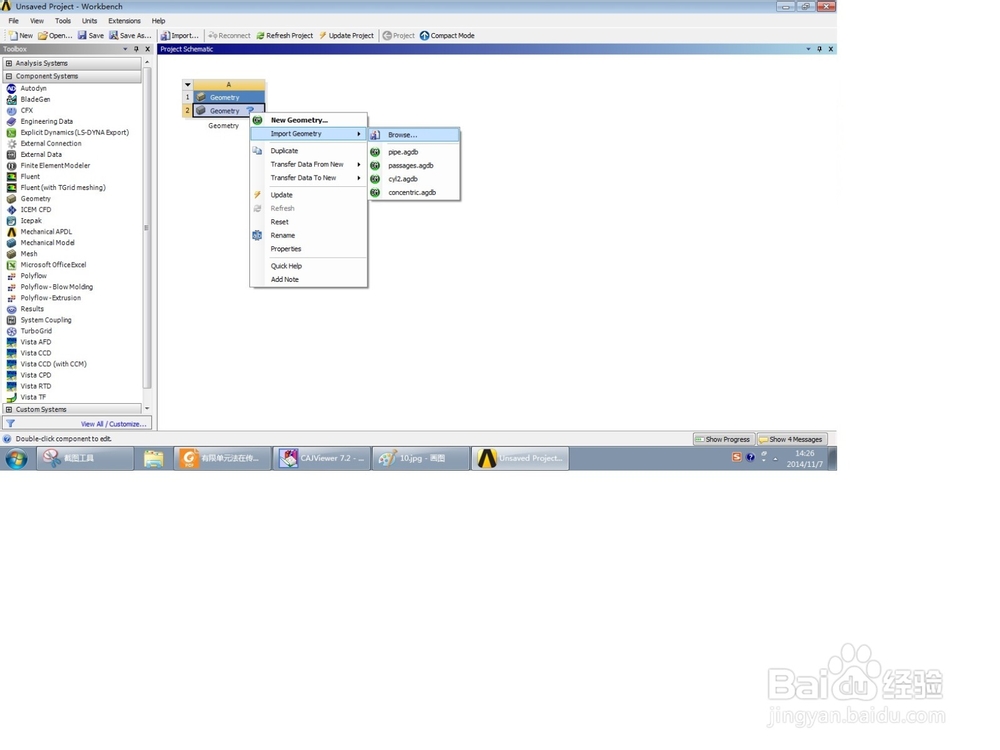Select concentric.agdb recent geometry file
This screenshot has width=1000, height=750.
[414, 193]
